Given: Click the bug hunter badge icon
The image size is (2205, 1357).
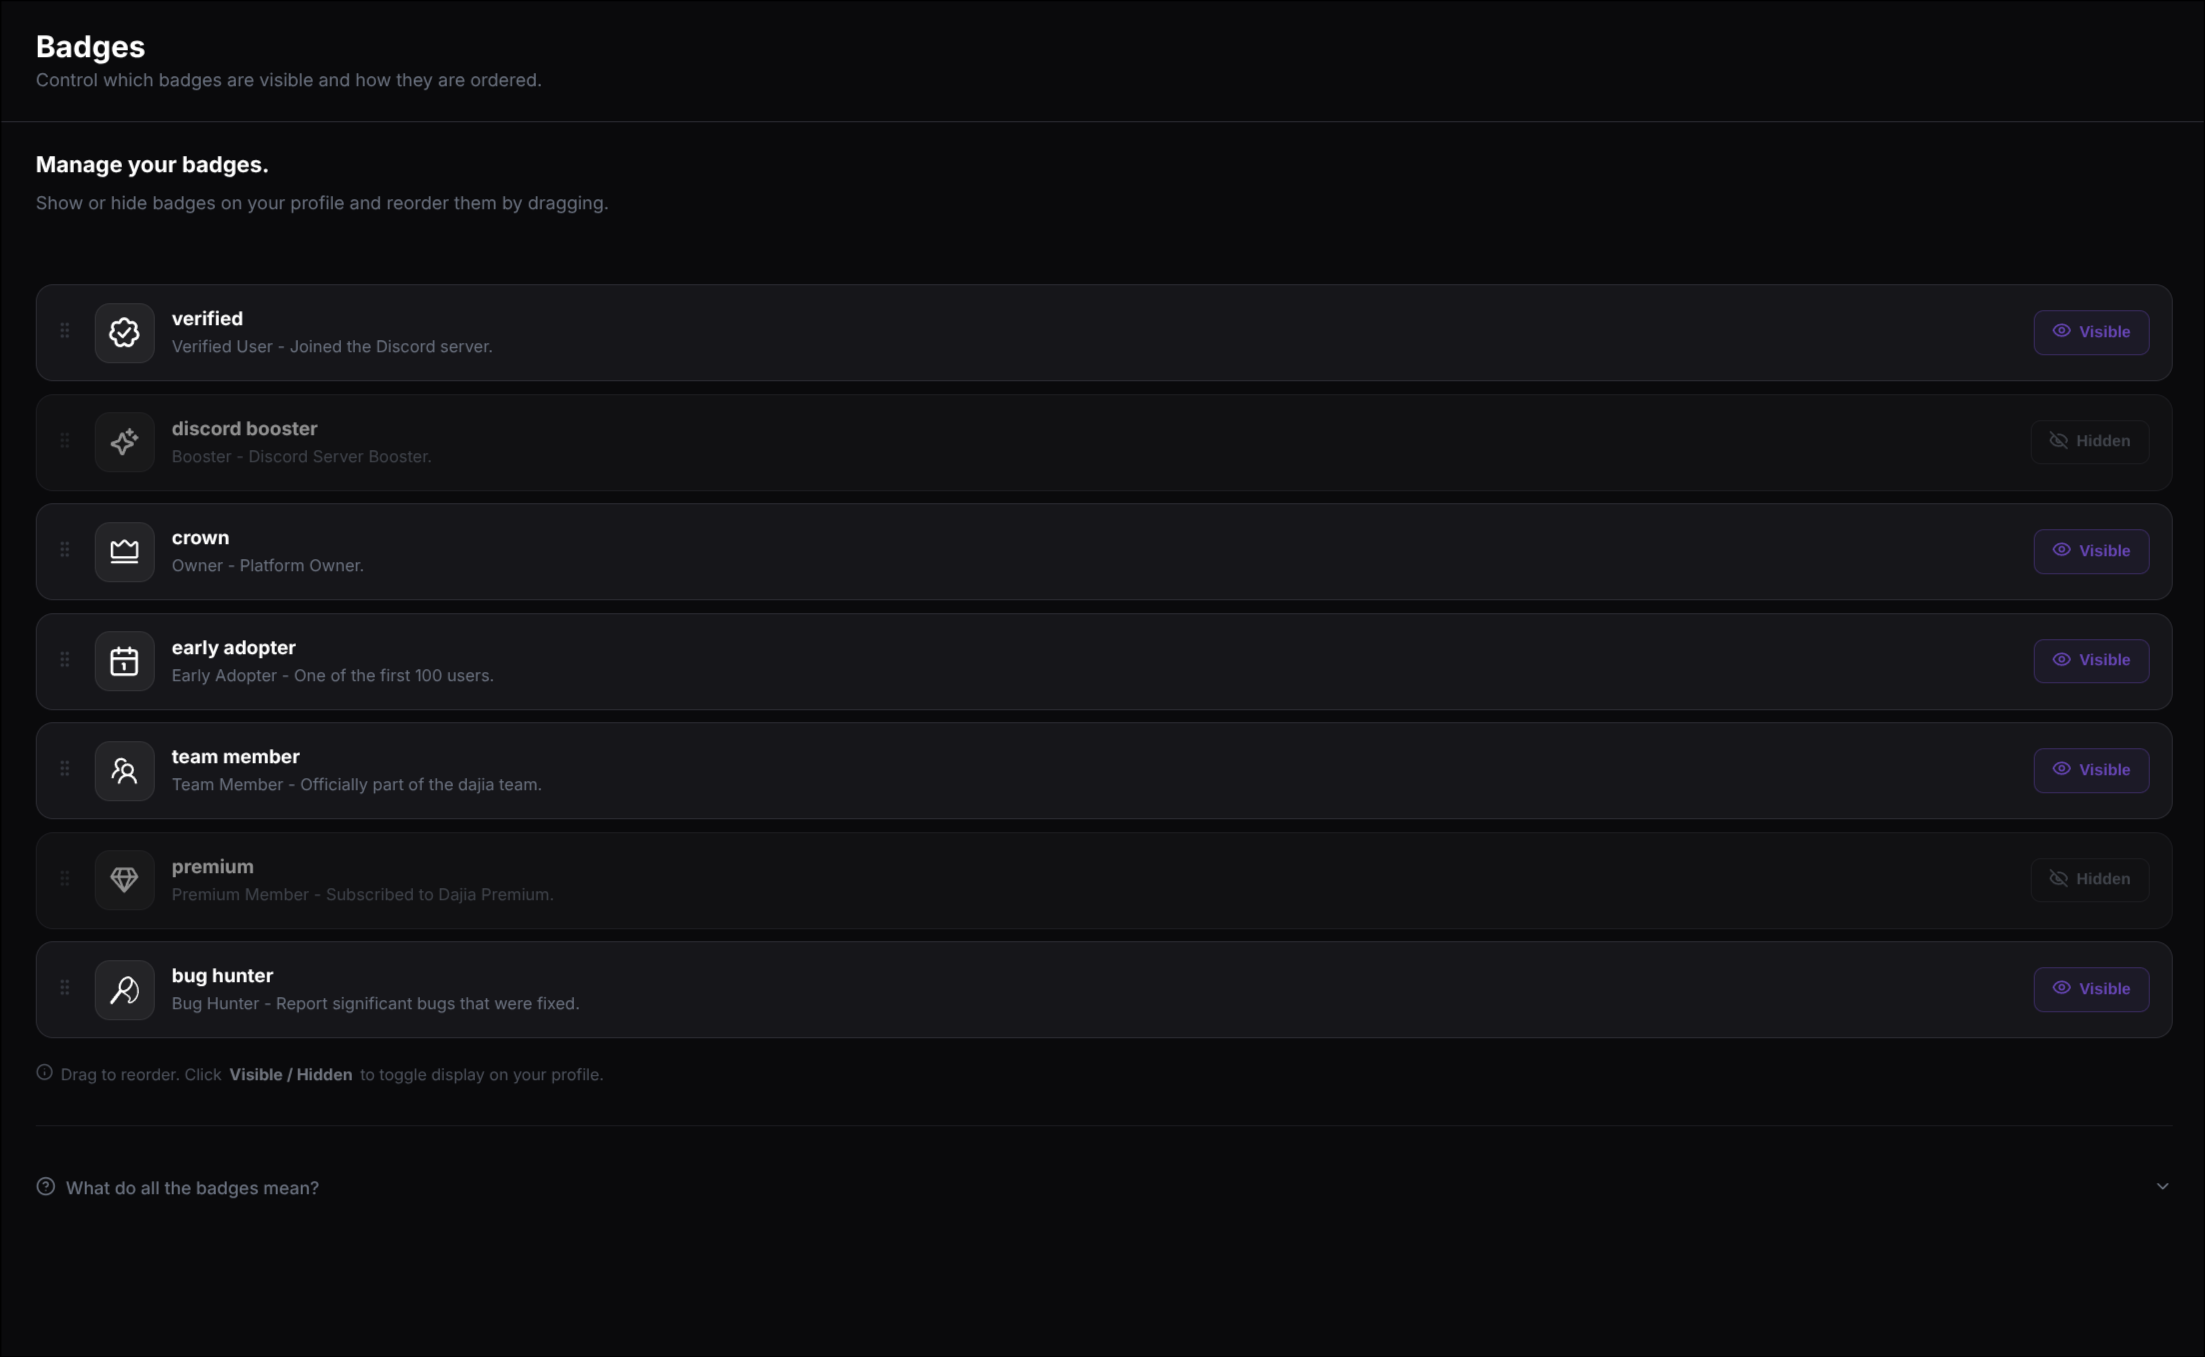Looking at the screenshot, I should [x=124, y=989].
